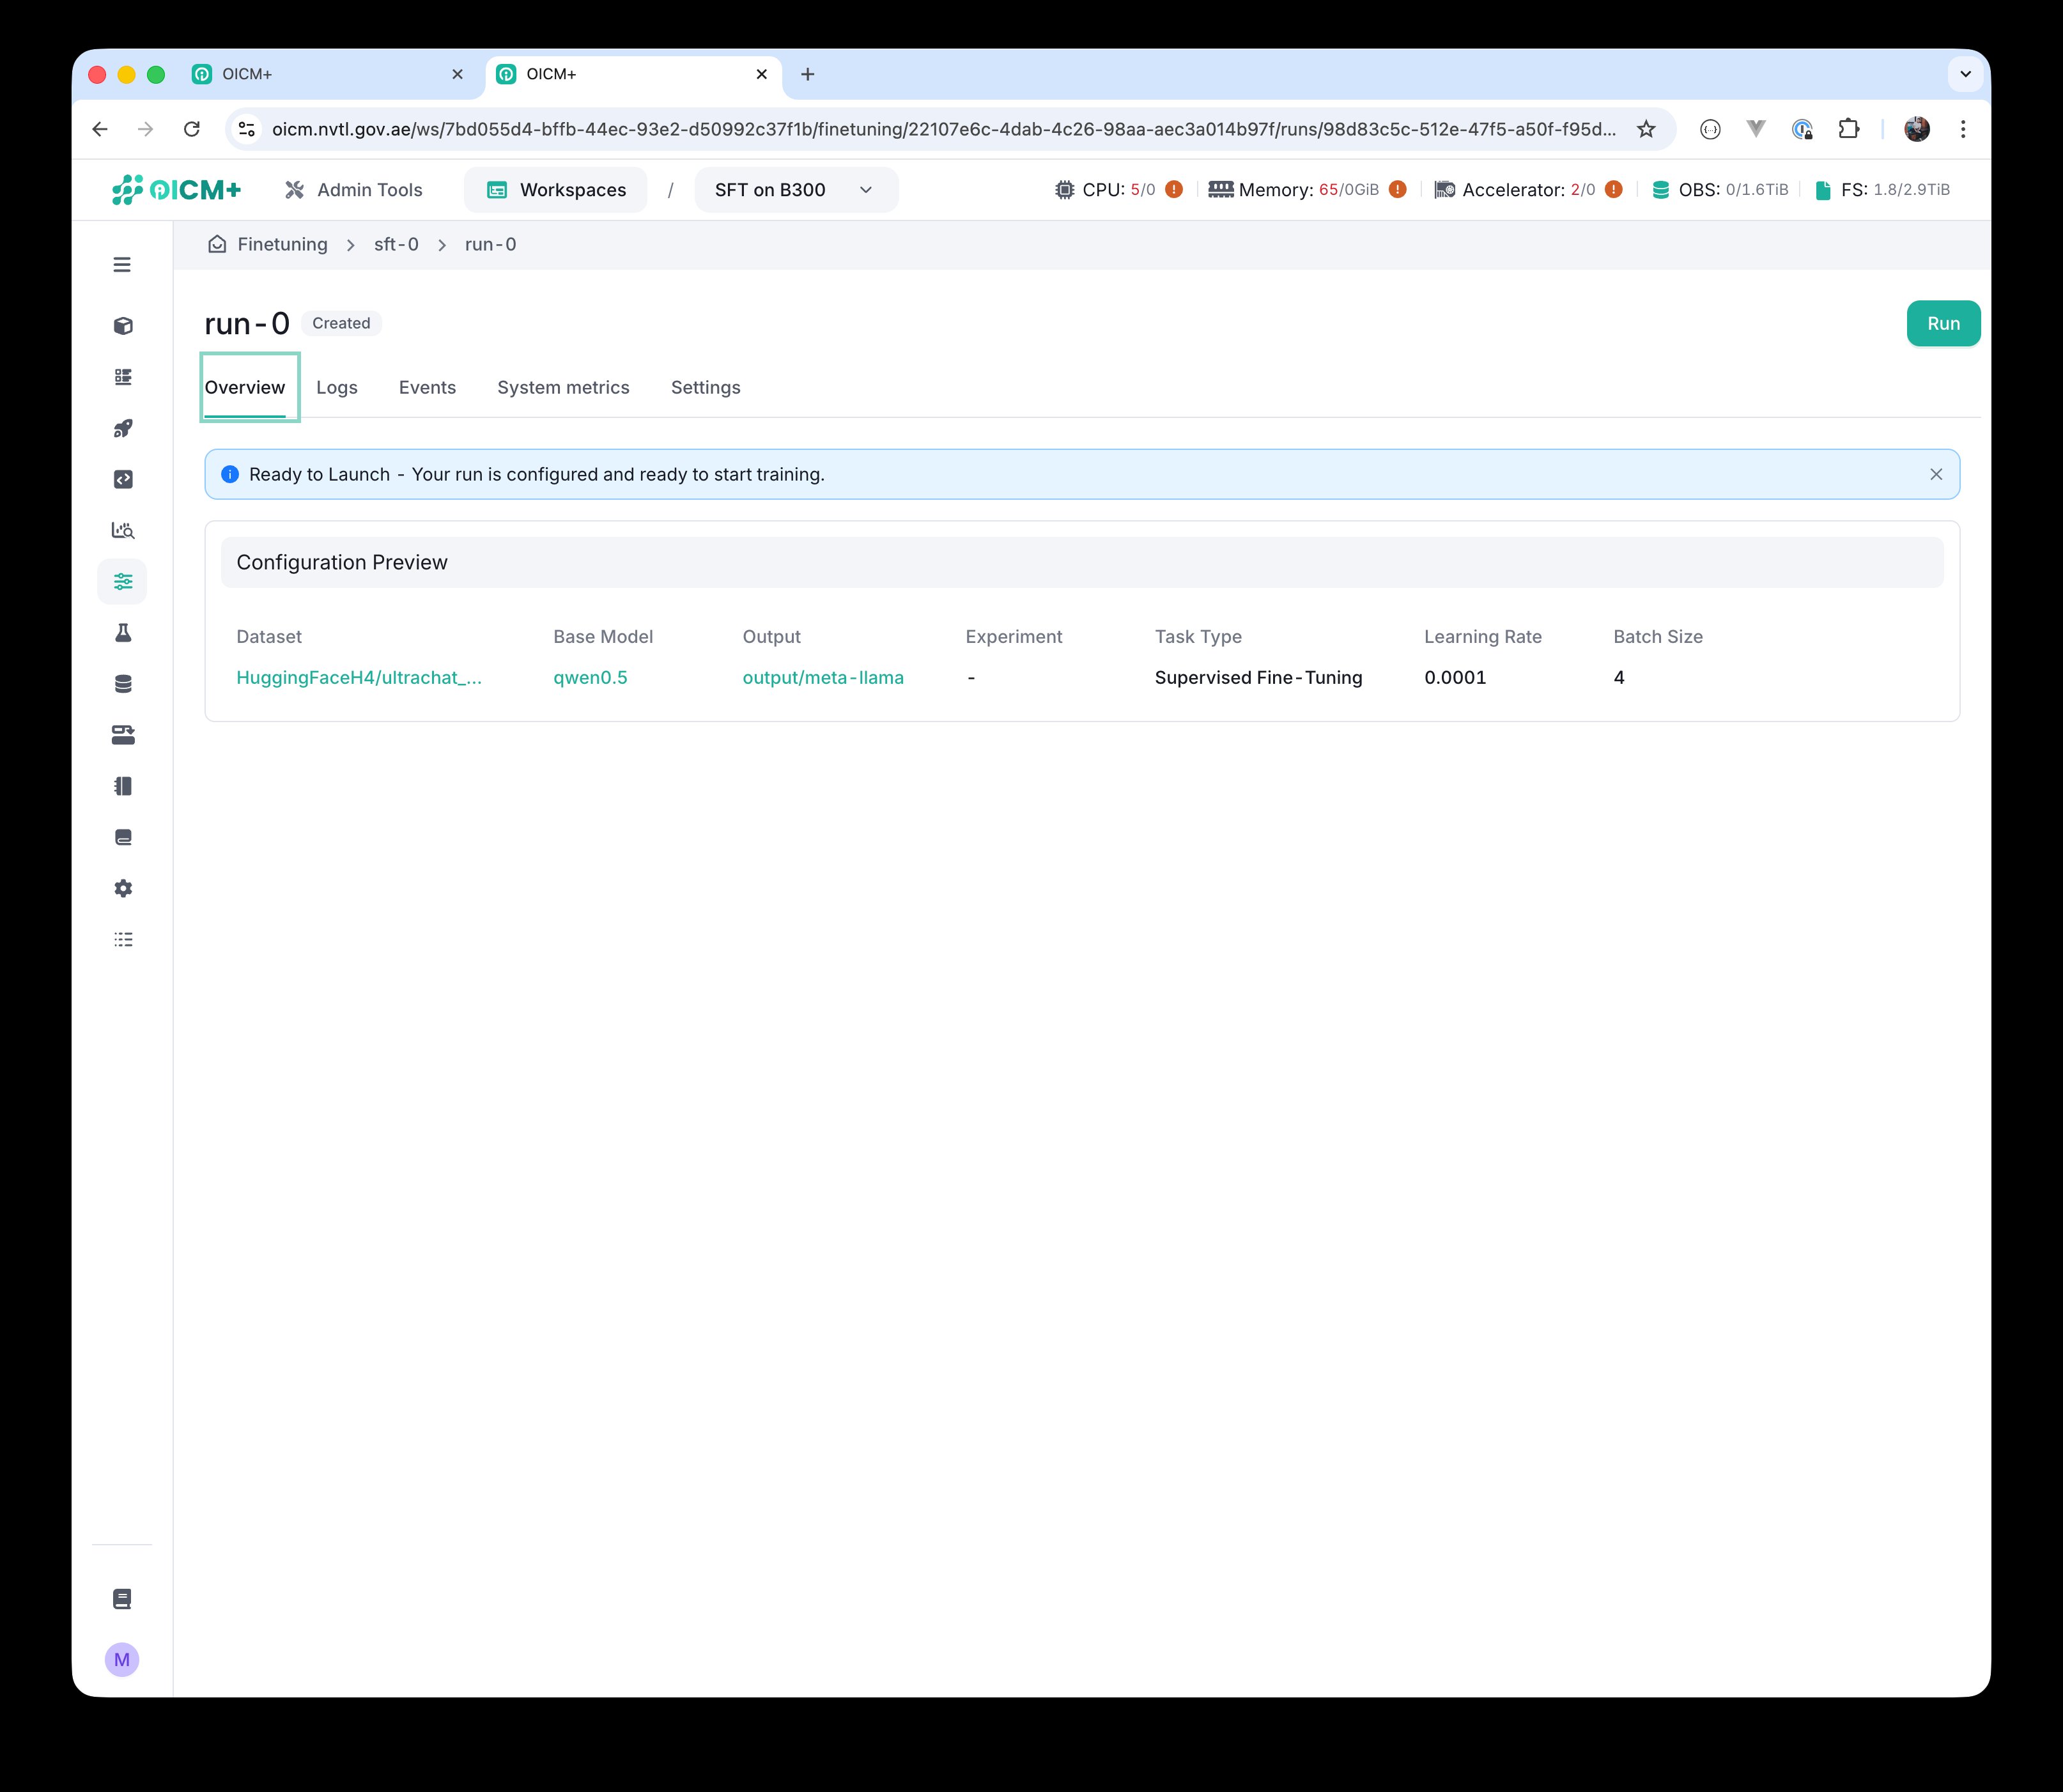Viewport: 2063px width, 1792px height.
Task: Open the code terminal sidebar icon
Action: tap(123, 479)
